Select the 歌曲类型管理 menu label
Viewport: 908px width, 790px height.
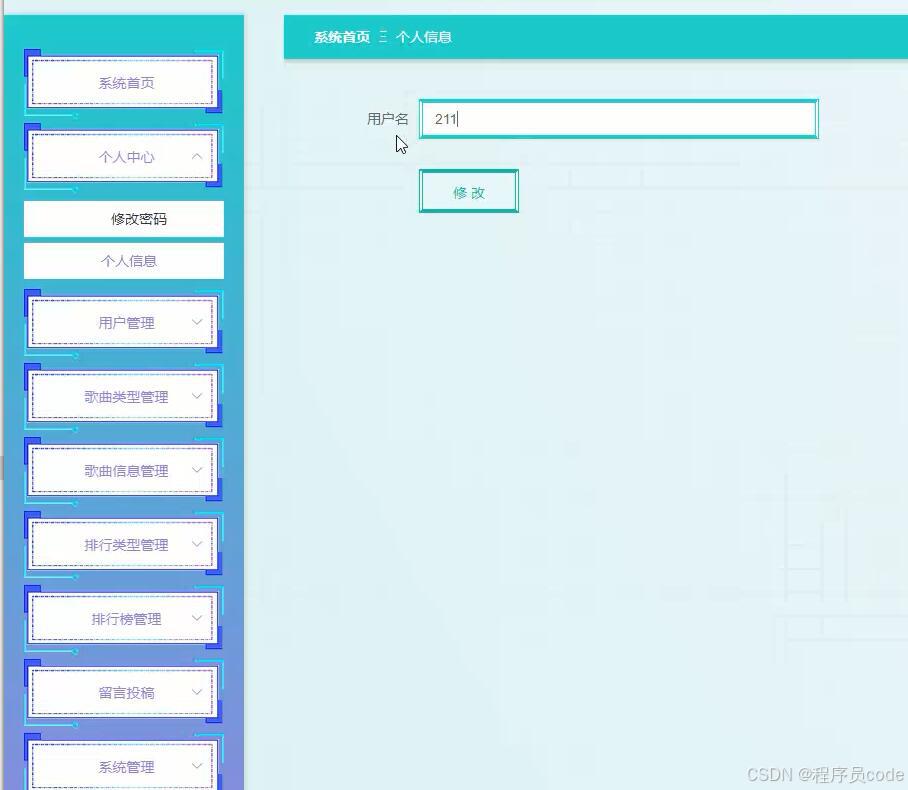[126, 397]
